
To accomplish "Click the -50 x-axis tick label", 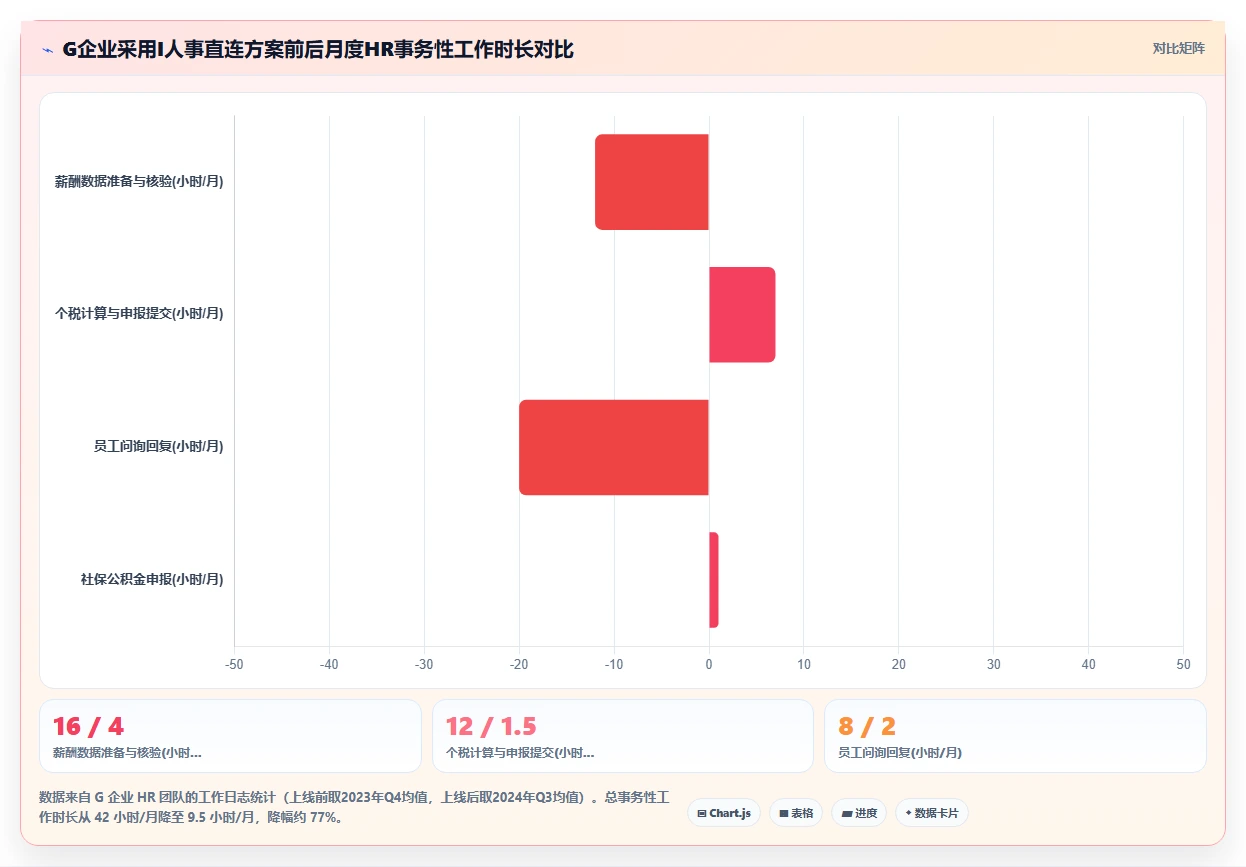I will pos(234,664).
